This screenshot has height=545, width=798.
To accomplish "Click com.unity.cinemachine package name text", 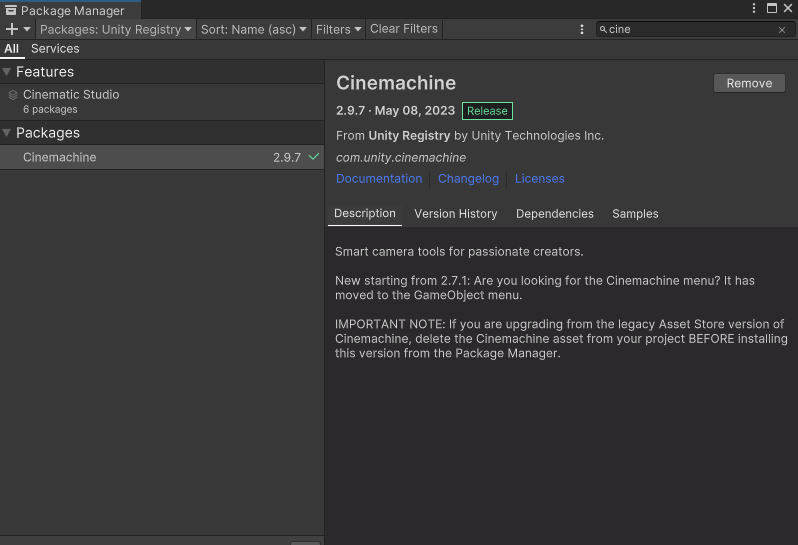I will click(x=401, y=158).
